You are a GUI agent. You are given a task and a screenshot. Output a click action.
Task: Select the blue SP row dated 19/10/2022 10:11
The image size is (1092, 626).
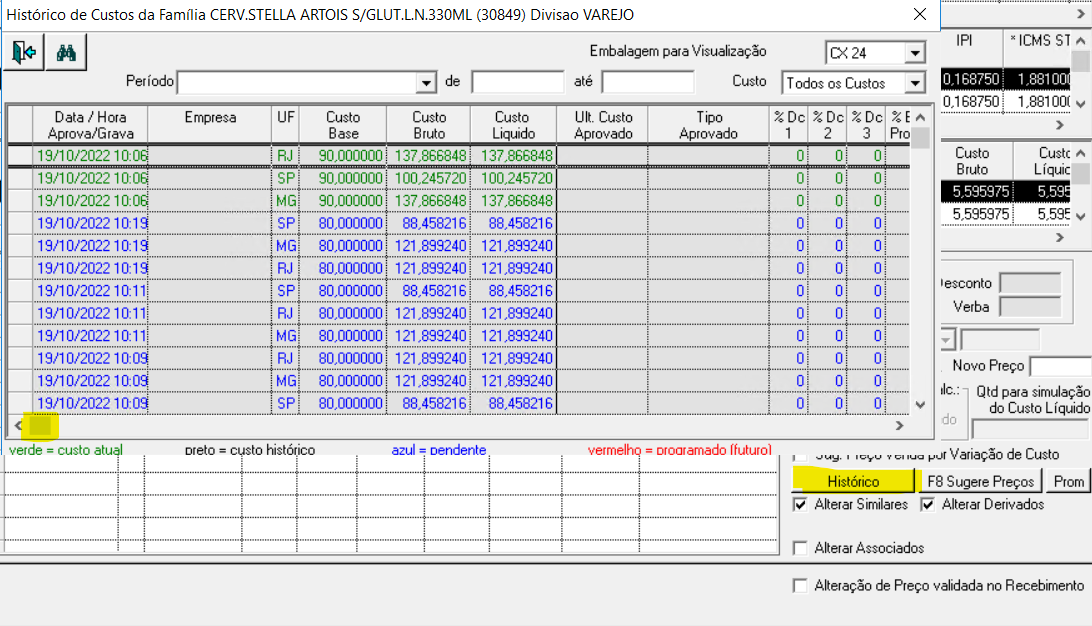click(459, 290)
